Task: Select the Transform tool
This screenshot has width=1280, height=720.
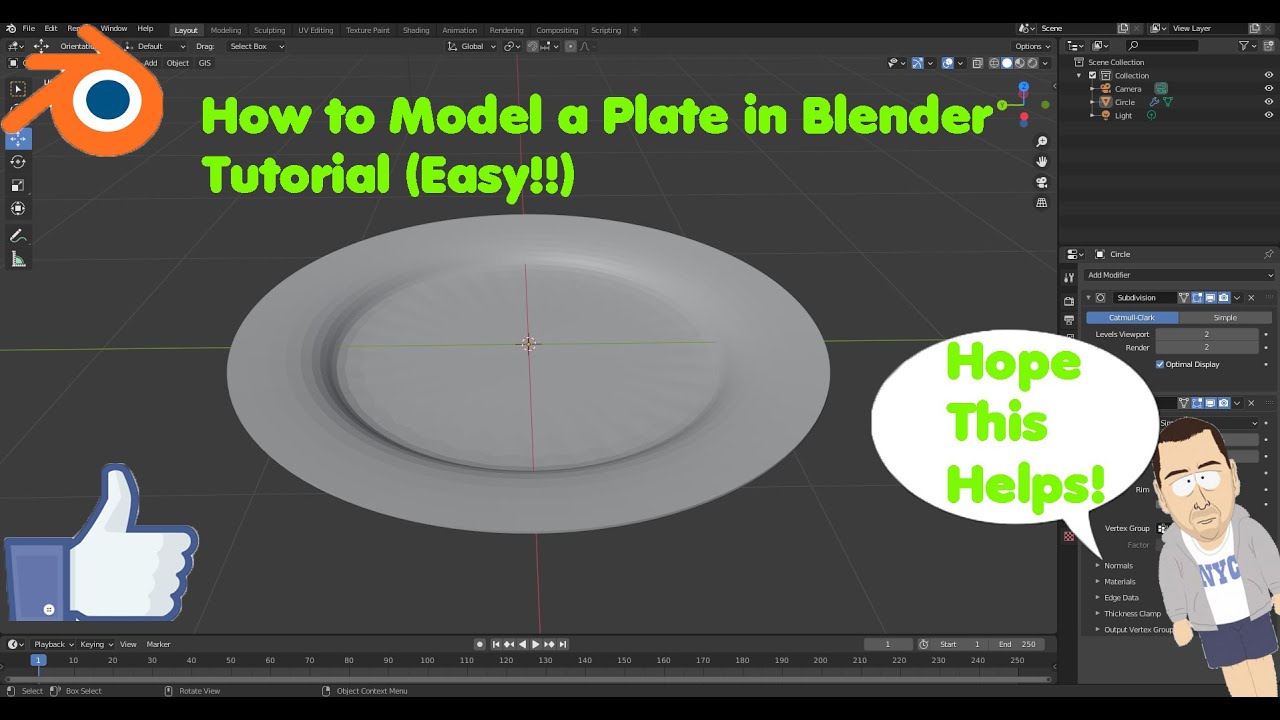Action: (x=17, y=208)
